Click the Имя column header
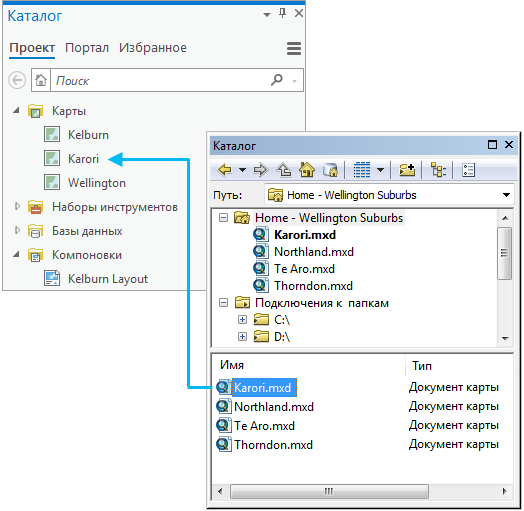Image resolution: width=524 pixels, height=511 pixels. 232,365
